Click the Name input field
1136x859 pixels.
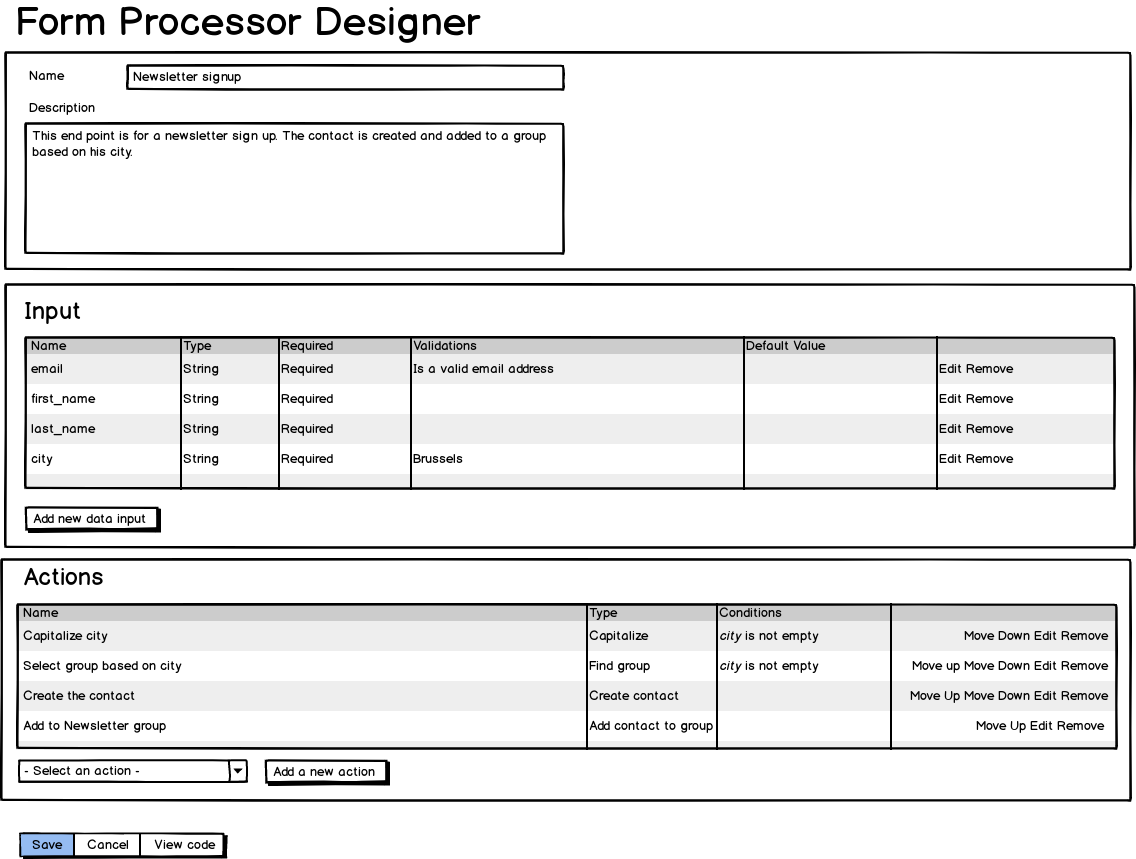(x=345, y=77)
